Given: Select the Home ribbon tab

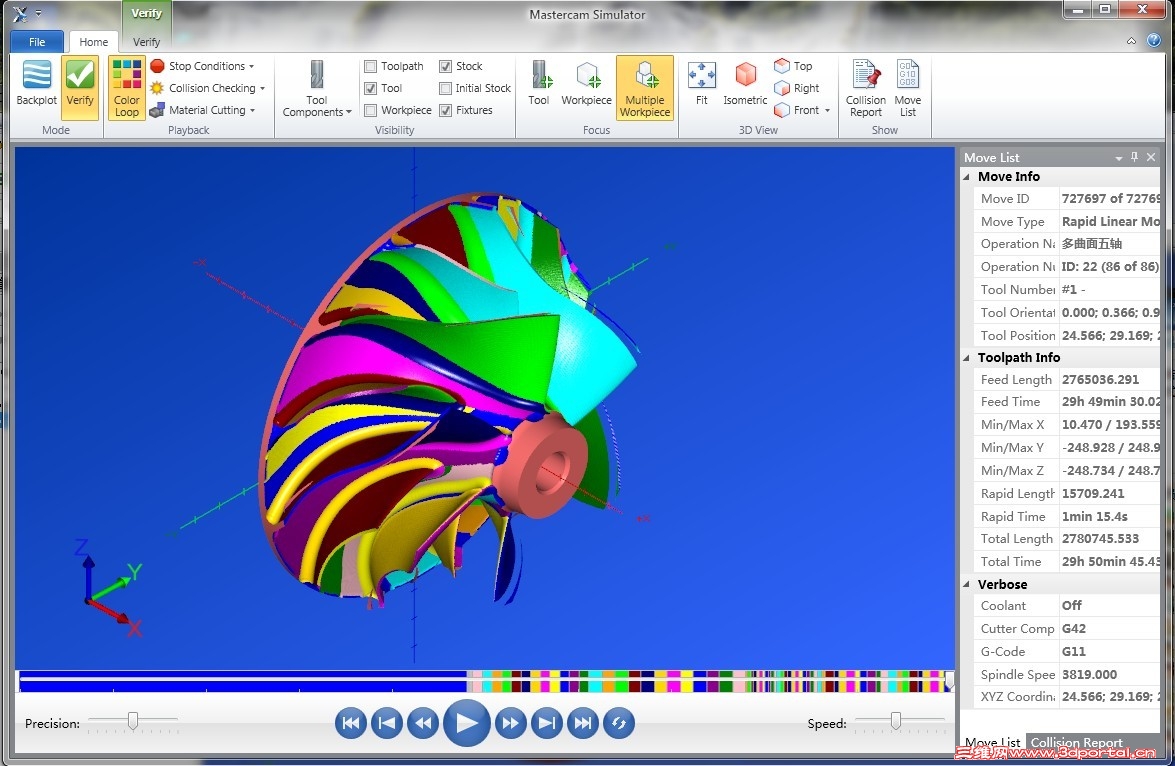Looking at the screenshot, I should pyautogui.click(x=94, y=41).
